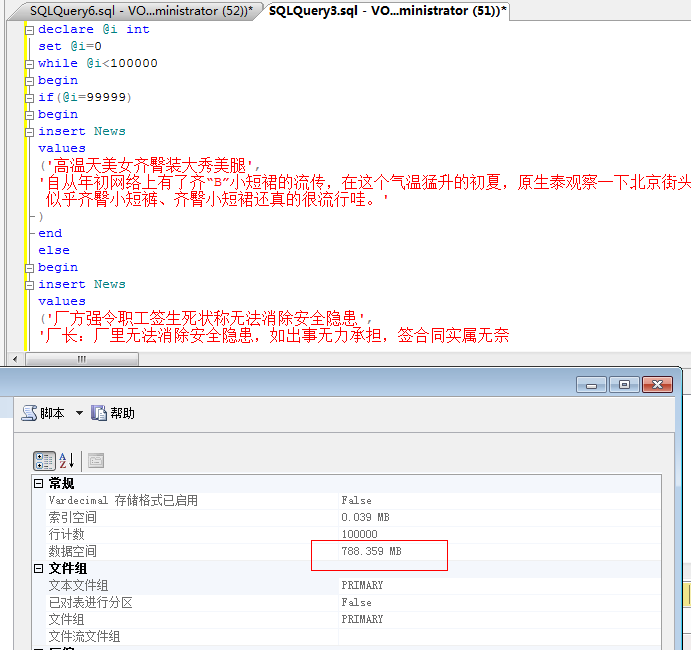Close the properties dialog window
This screenshot has height=650, width=691.
(x=657, y=385)
